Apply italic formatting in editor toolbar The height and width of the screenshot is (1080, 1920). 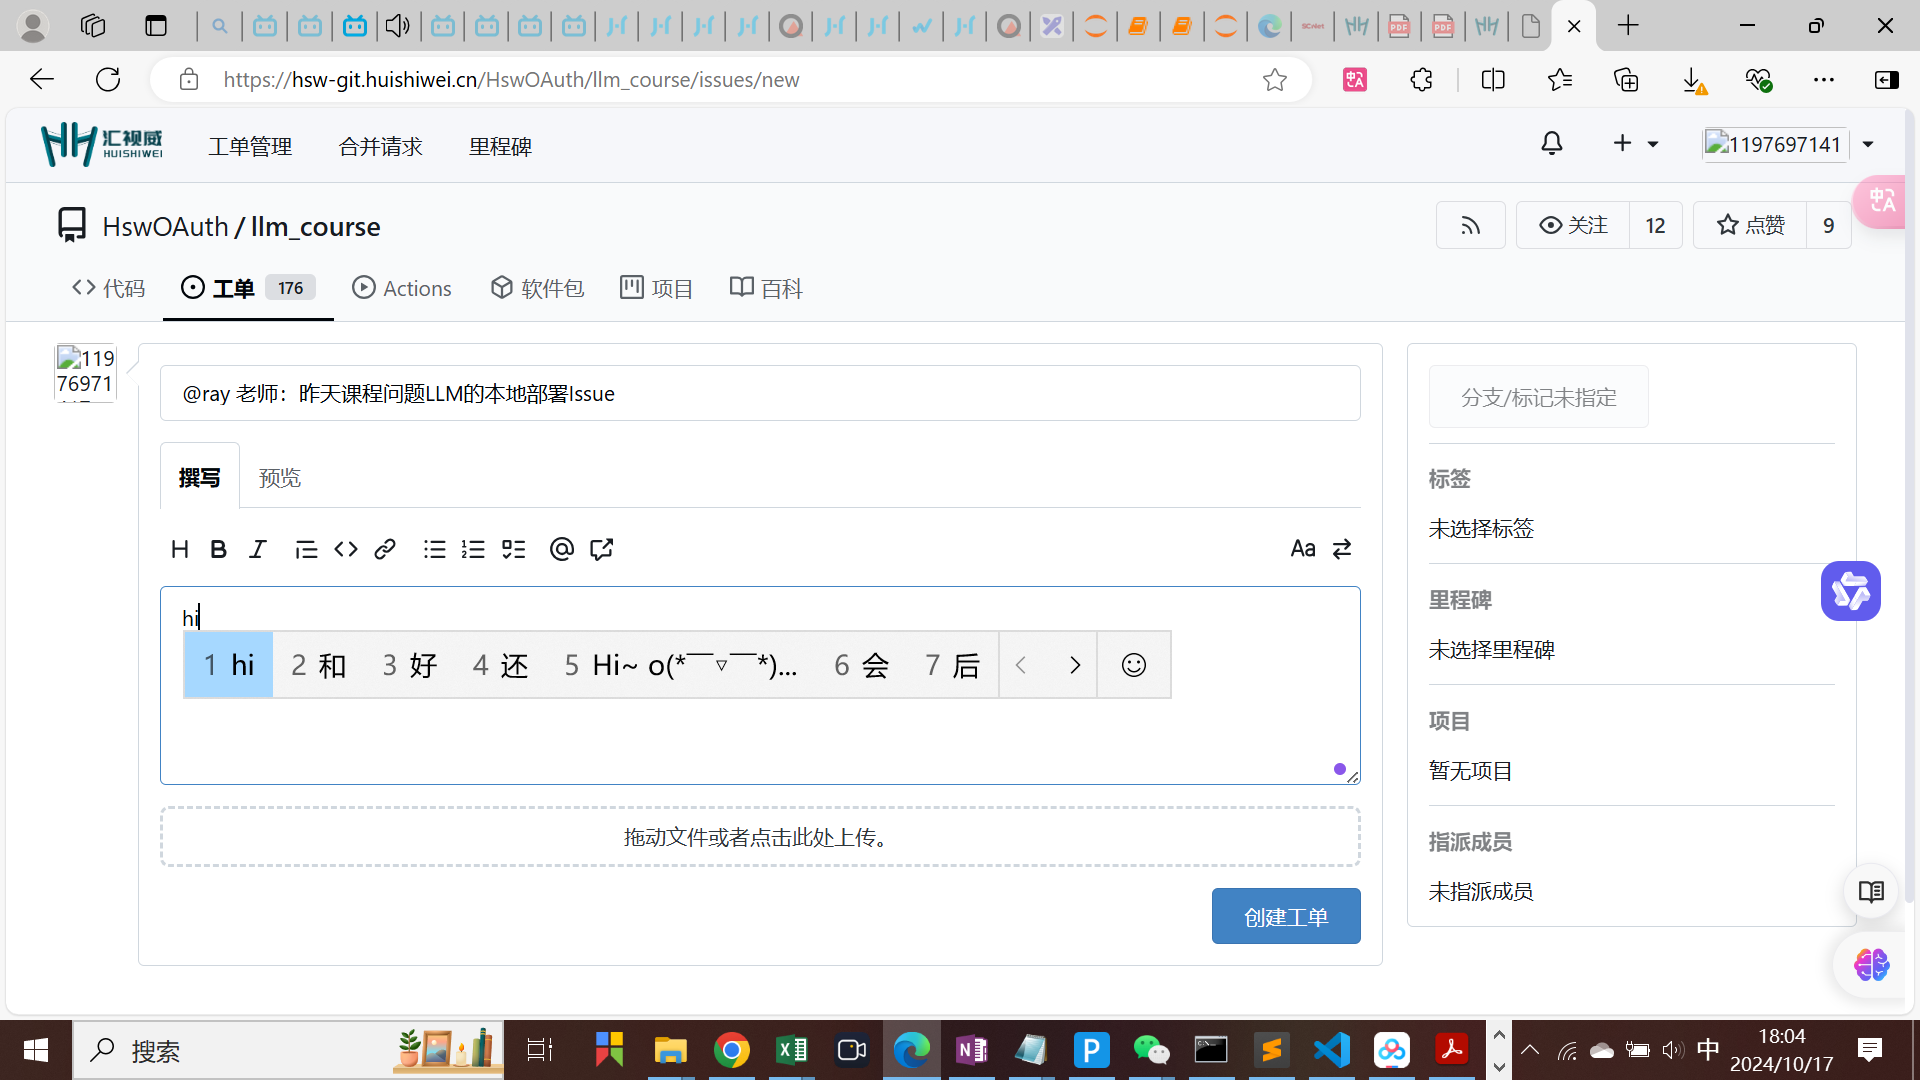pos(258,549)
